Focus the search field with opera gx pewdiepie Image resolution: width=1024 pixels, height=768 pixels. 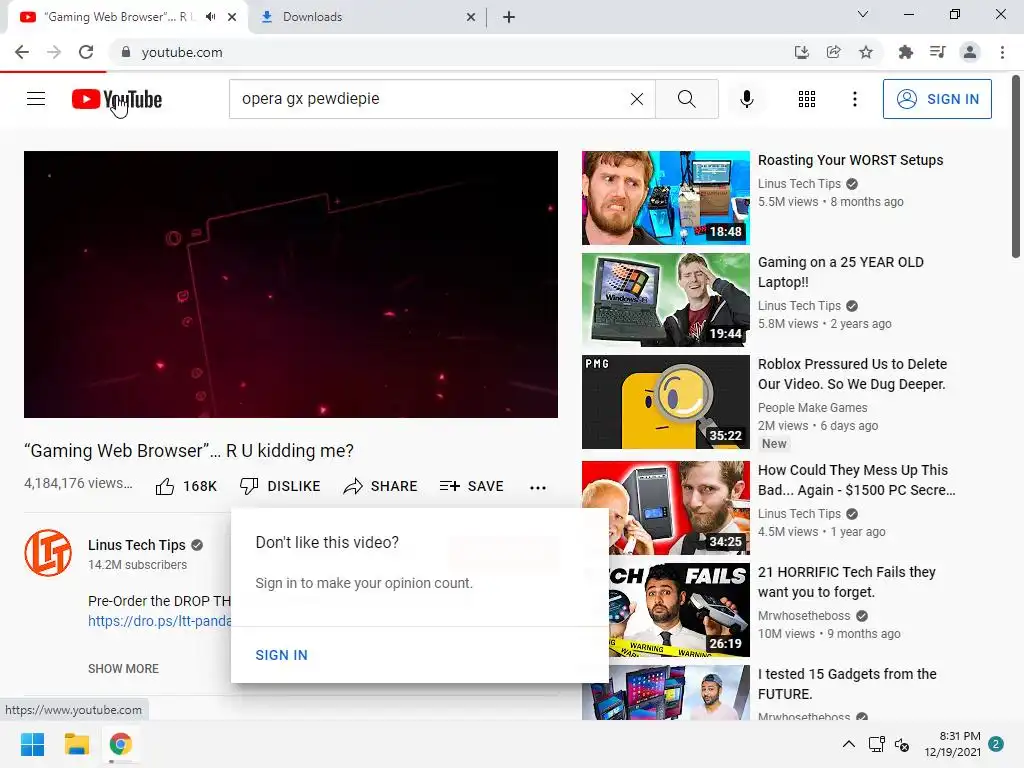431,99
